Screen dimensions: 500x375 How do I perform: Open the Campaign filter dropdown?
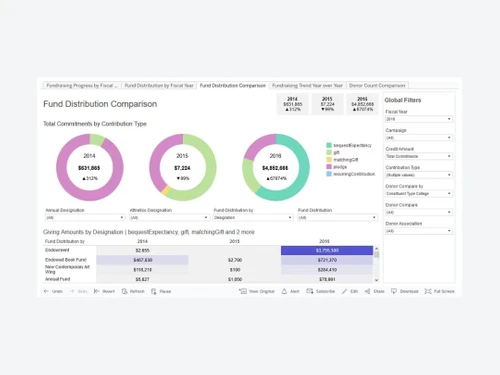pyautogui.click(x=419, y=138)
